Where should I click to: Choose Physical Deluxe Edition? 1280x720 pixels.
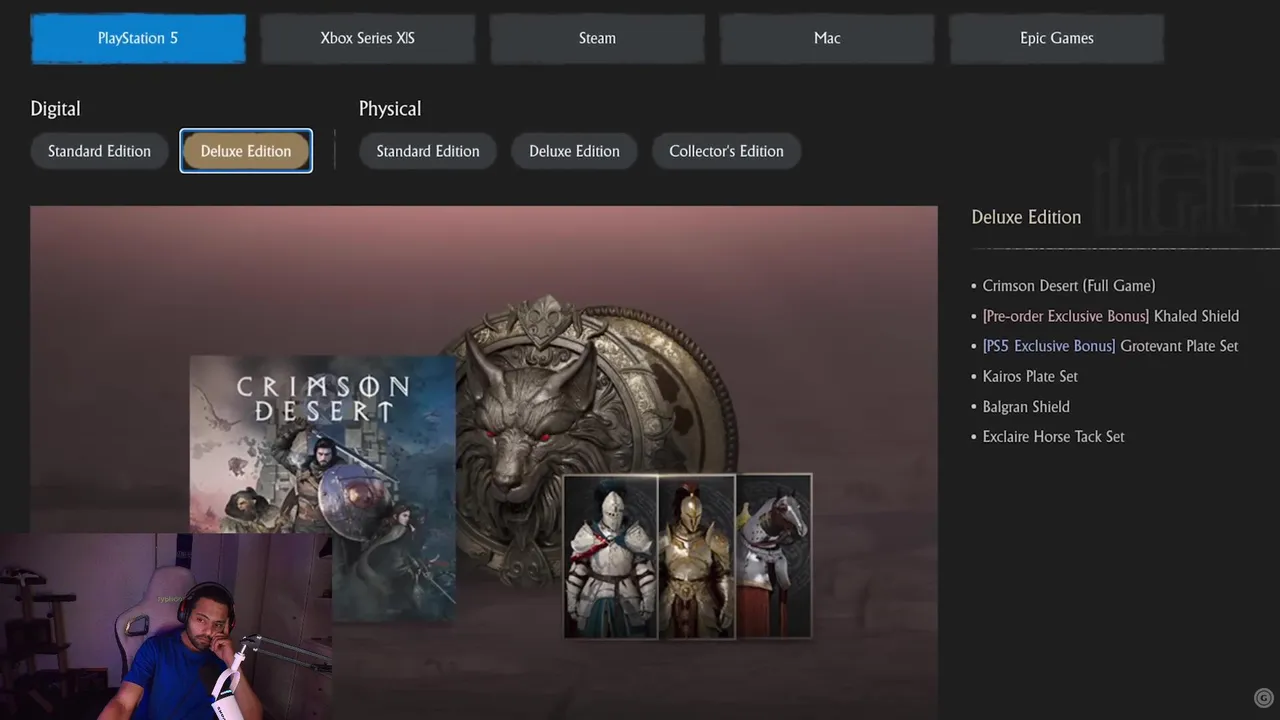click(574, 151)
